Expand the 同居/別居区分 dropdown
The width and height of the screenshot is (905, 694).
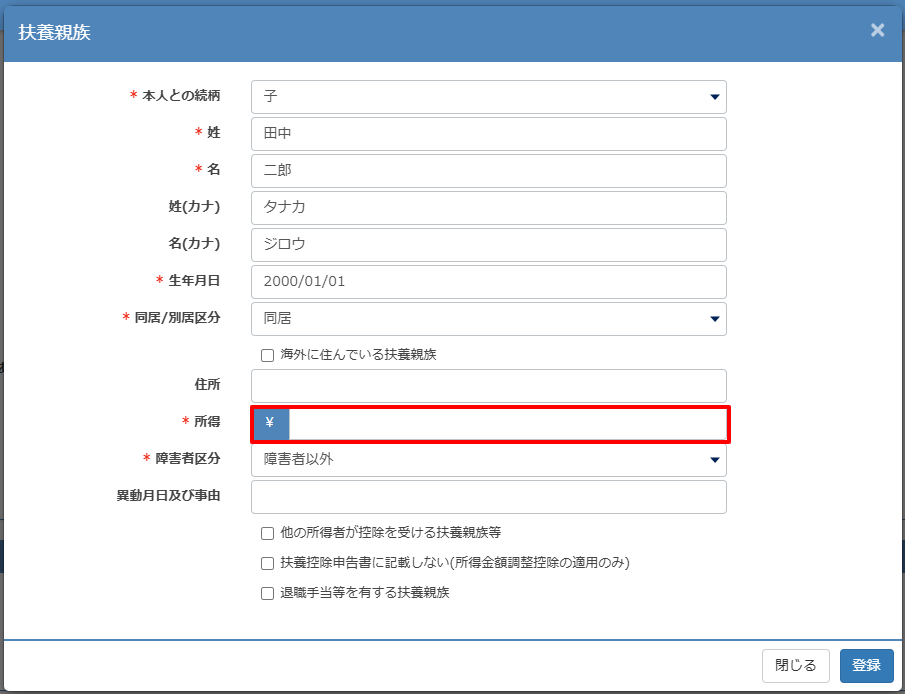tap(488, 319)
